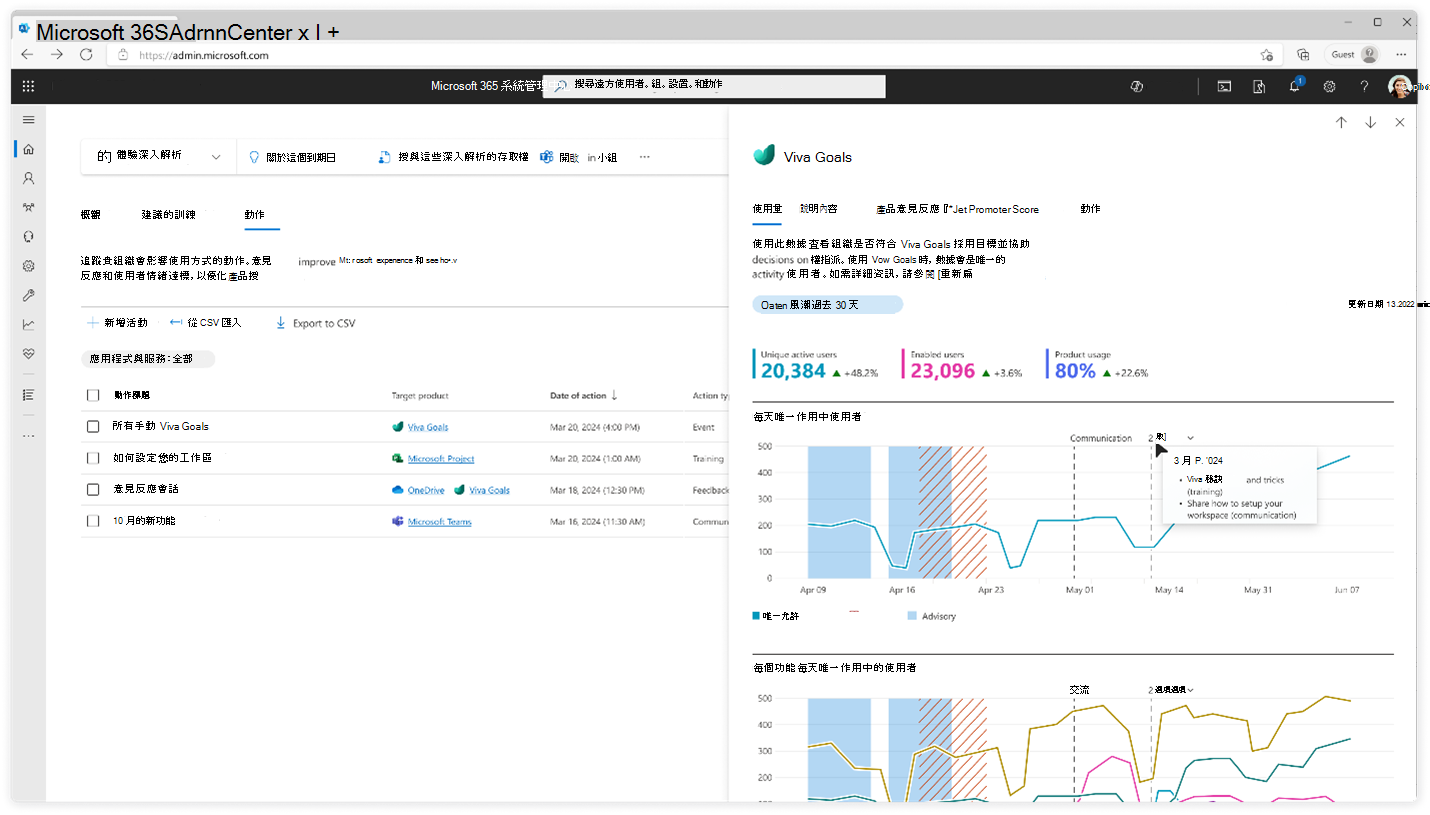Screen dimensions: 1430x815
Task: Open 應用程式與服務: 全部 filter
Action: click(148, 358)
